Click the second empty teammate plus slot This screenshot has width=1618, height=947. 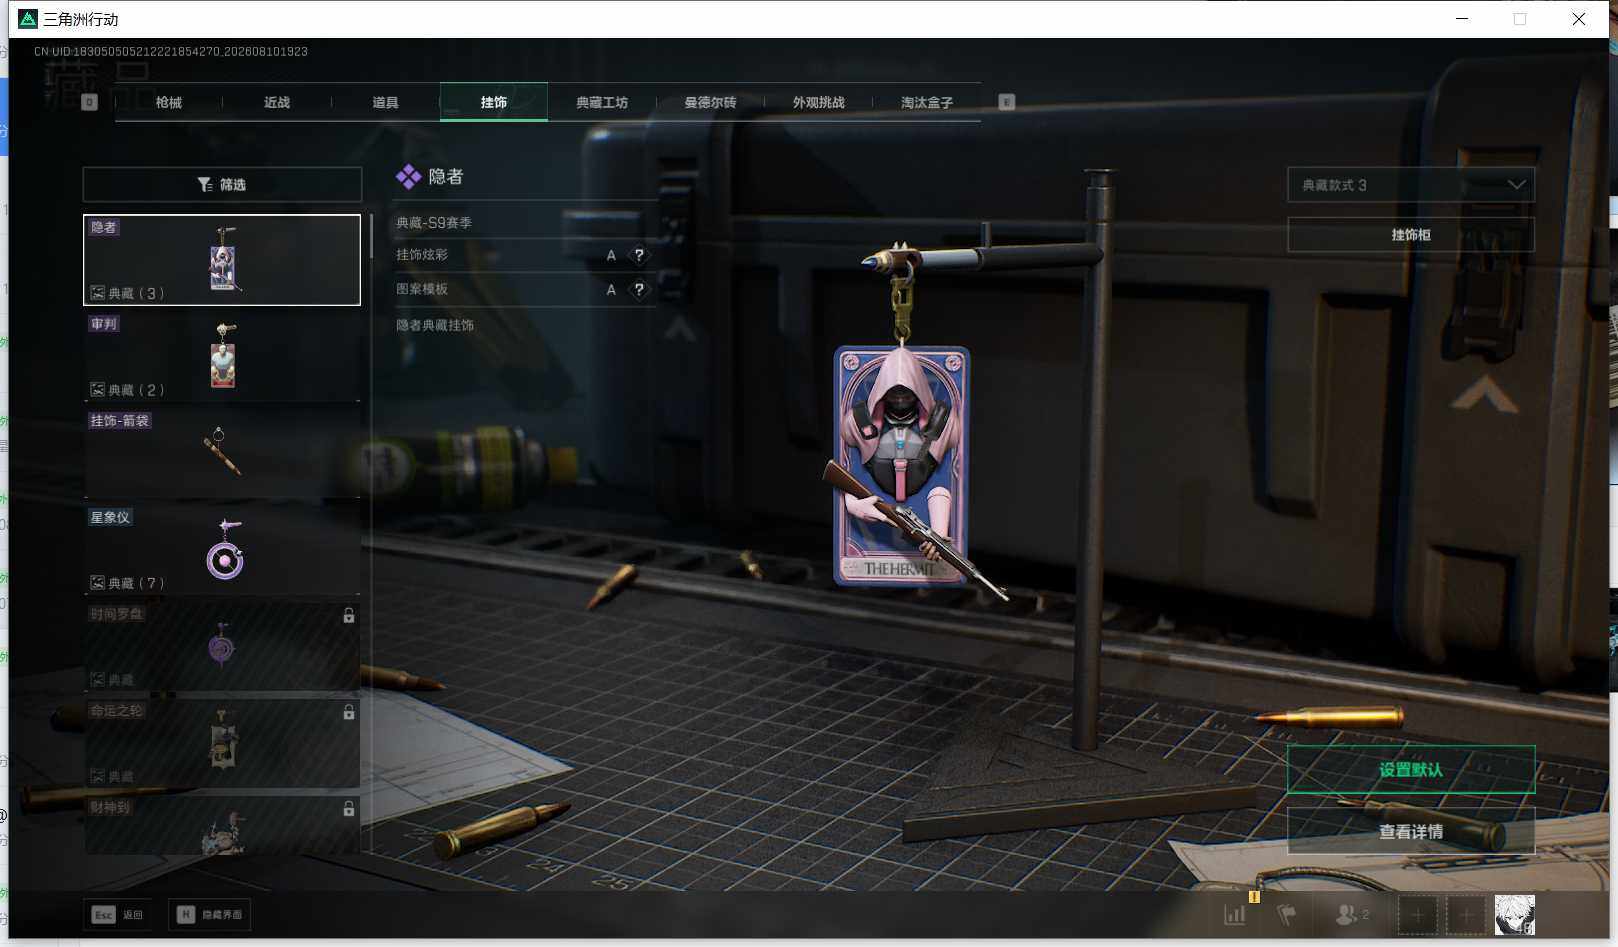click(x=1466, y=914)
